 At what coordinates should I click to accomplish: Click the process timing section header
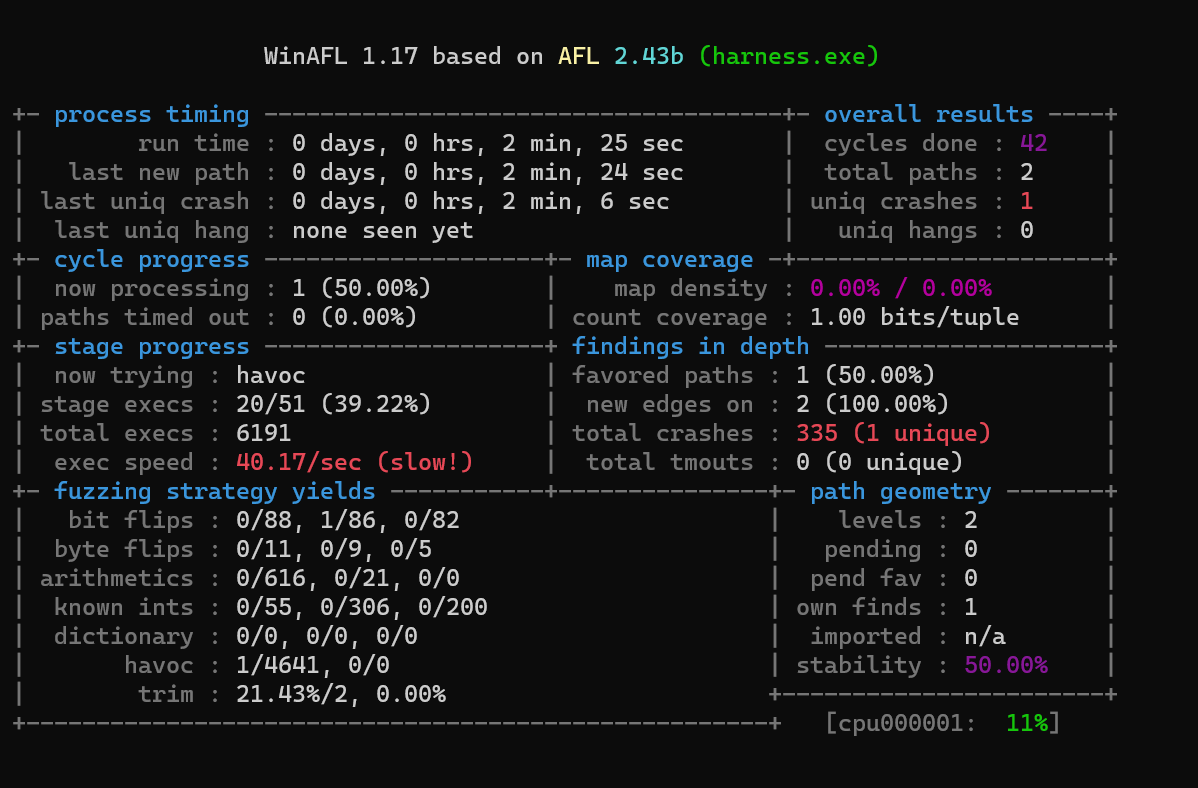click(x=151, y=115)
